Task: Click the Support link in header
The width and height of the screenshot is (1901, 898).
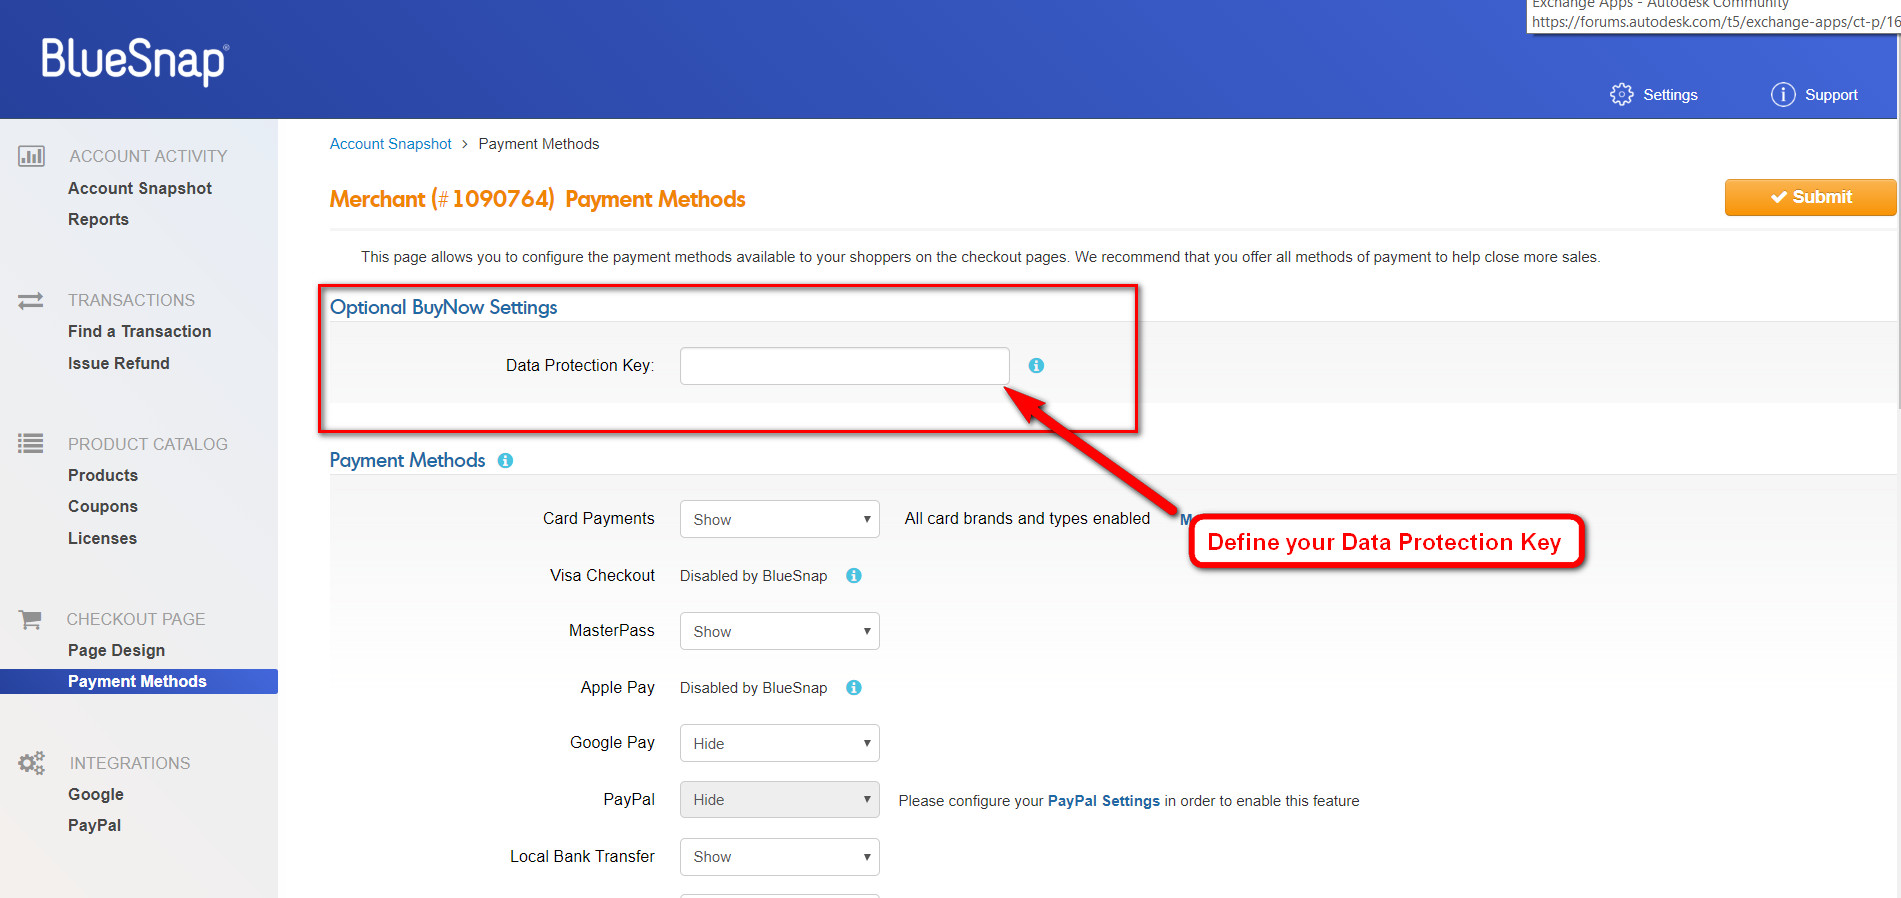Action: 1831,95
